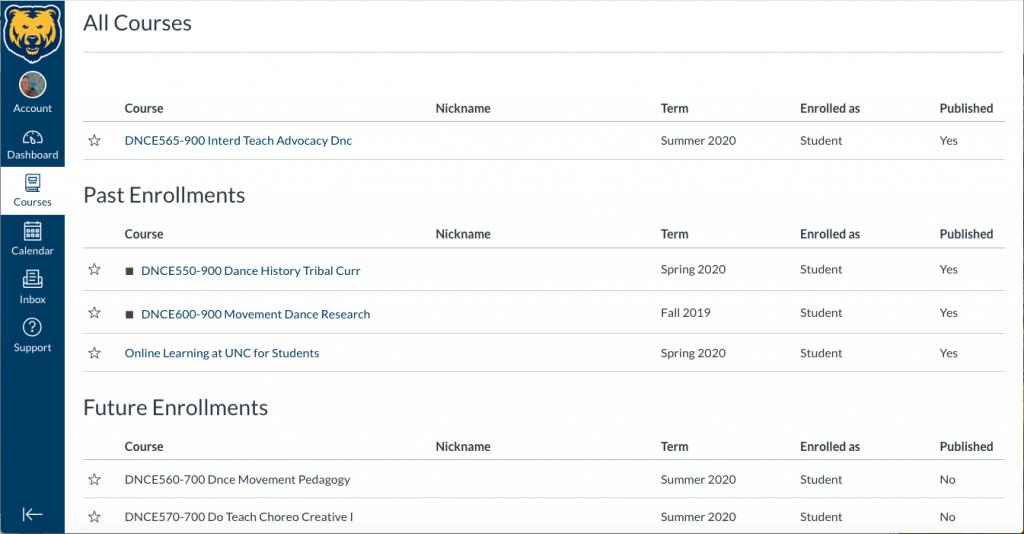Viewport: 1024px width, 534px height.
Task: Click the All Courses heading
Action: [137, 24]
